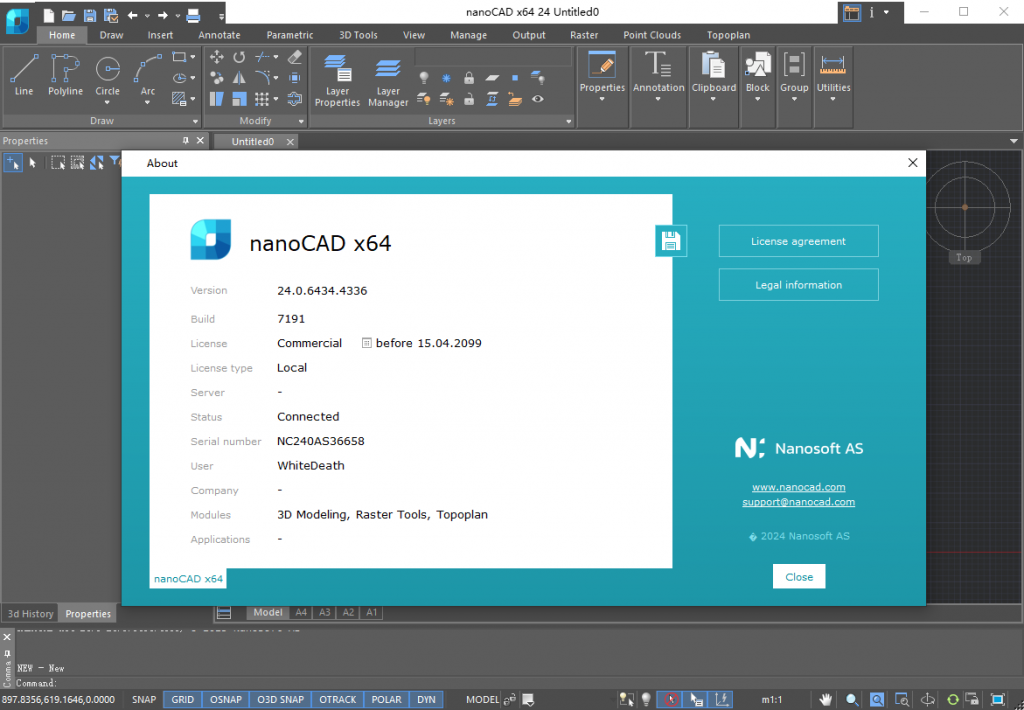The width and height of the screenshot is (1024, 710).
Task: Click the Close button in About dialog
Action: tap(799, 577)
